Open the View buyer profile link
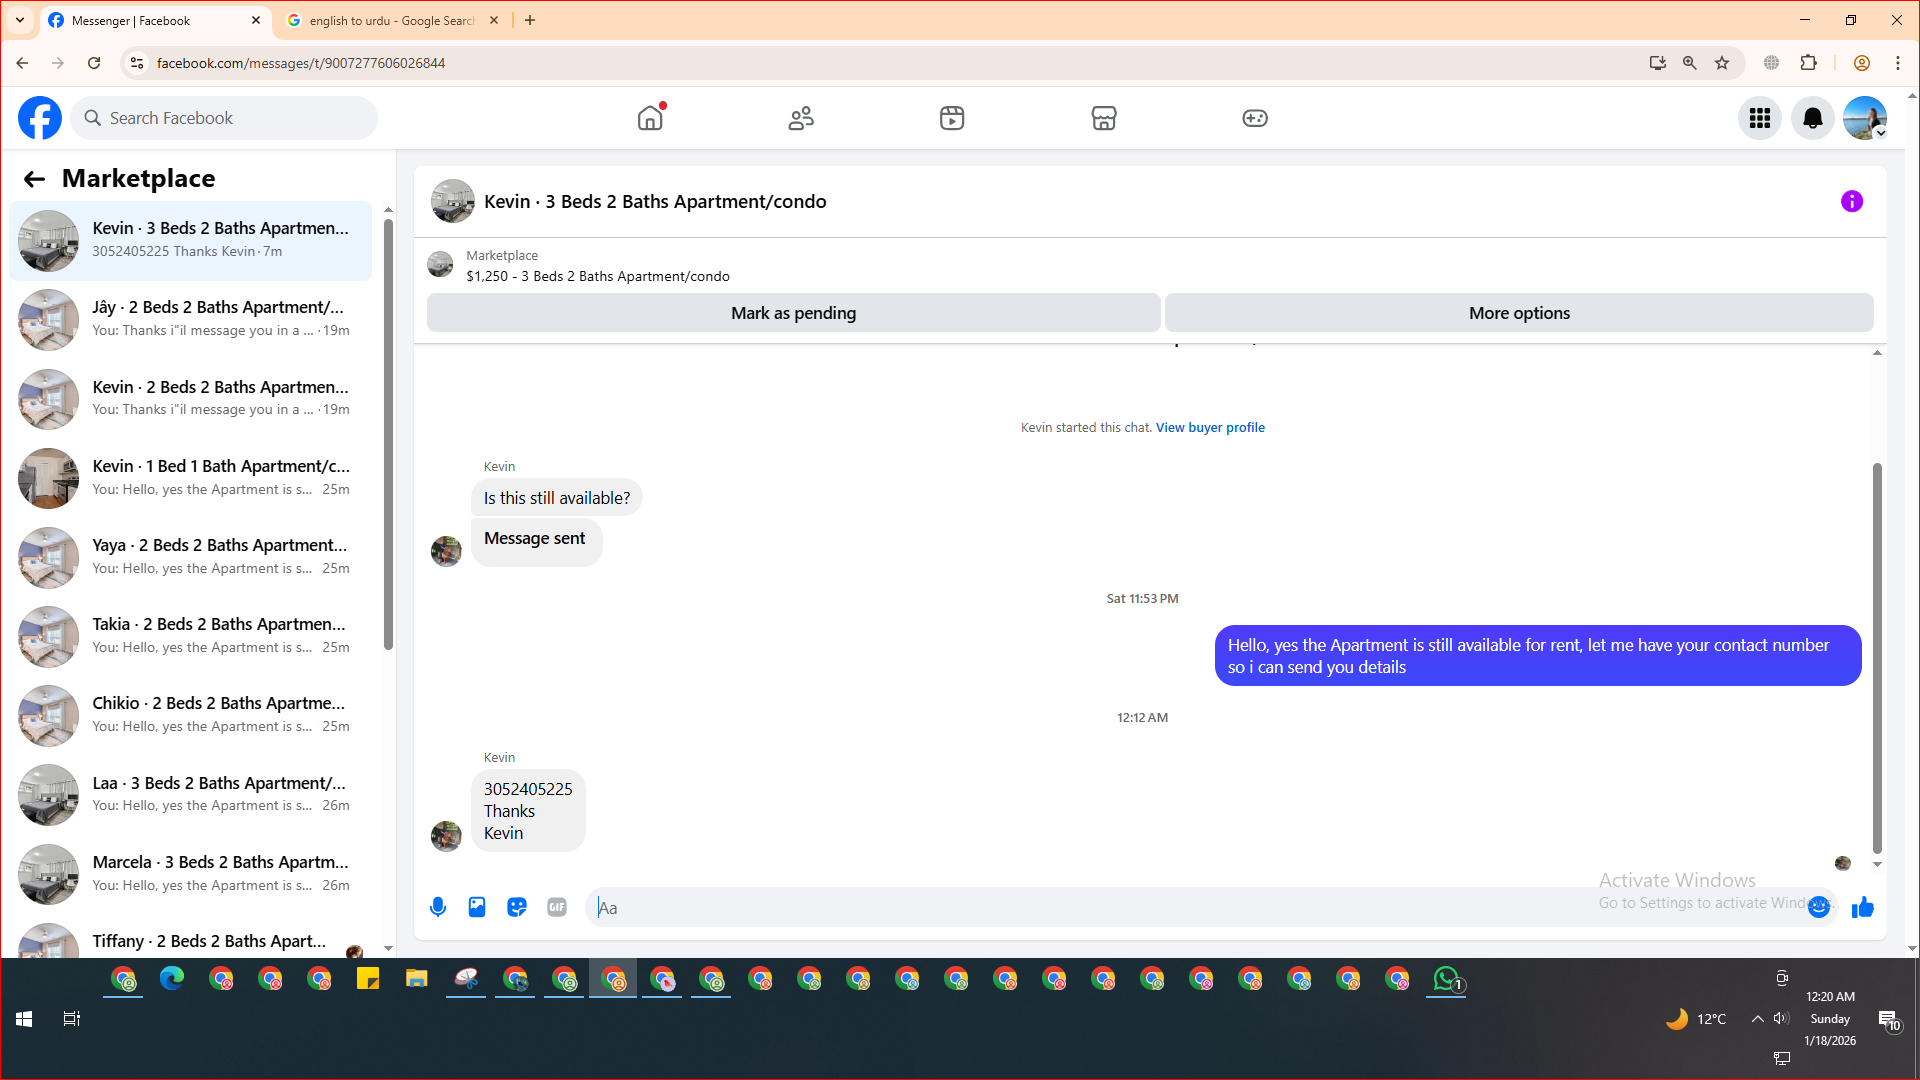The image size is (1920, 1080). (x=1210, y=427)
